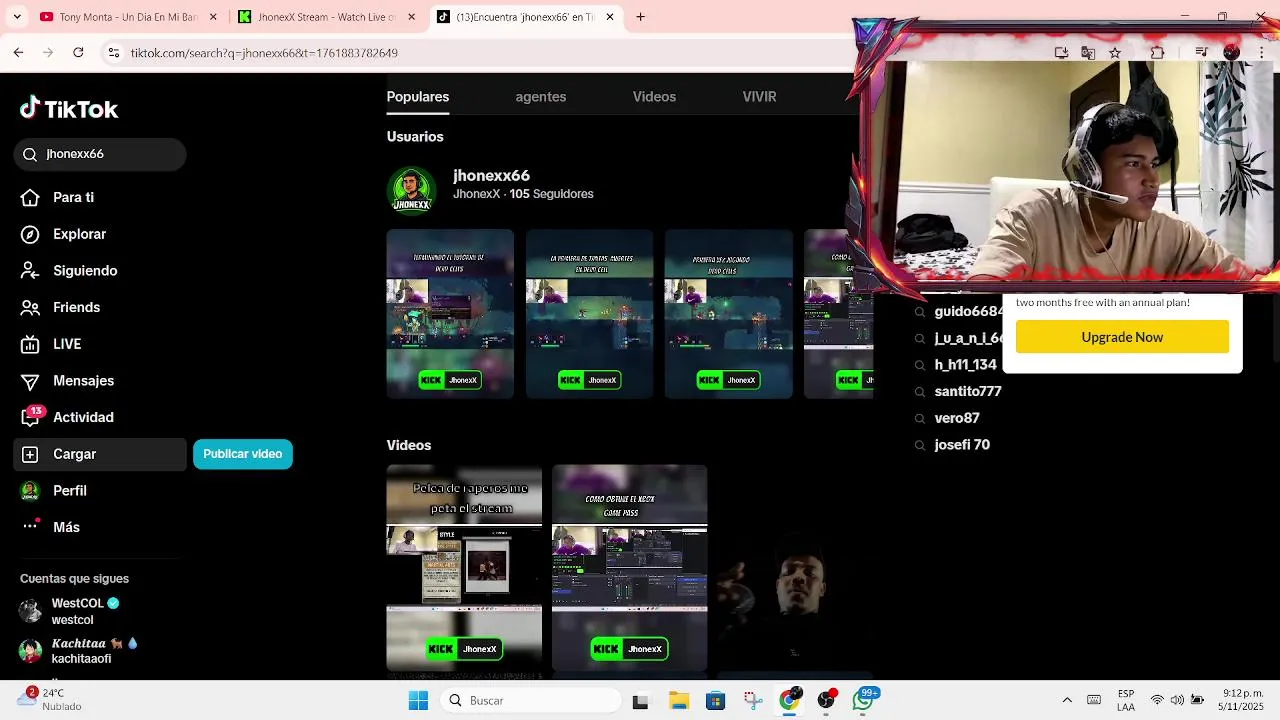Switch to JhonexX Stream Kick tab
The height and width of the screenshot is (720, 1280).
point(326,17)
